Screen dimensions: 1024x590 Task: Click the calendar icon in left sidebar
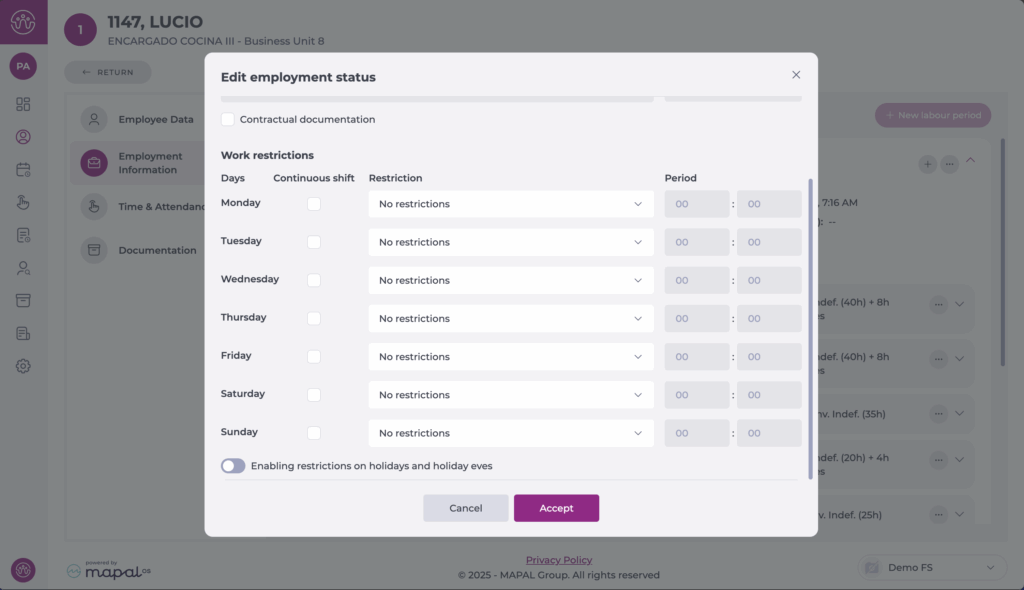coord(23,170)
